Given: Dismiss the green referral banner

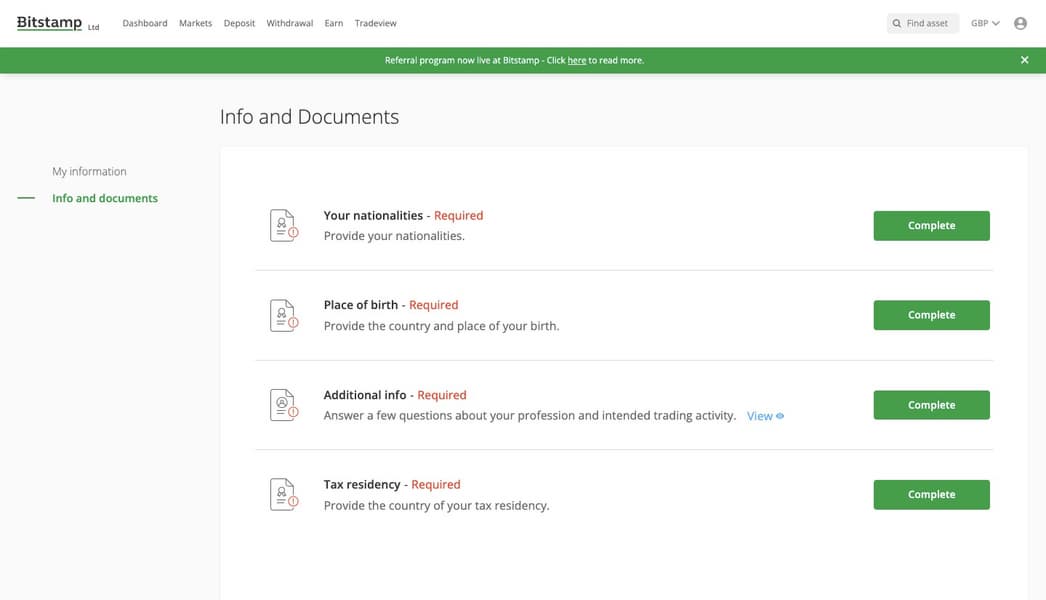Looking at the screenshot, I should (x=1024, y=60).
